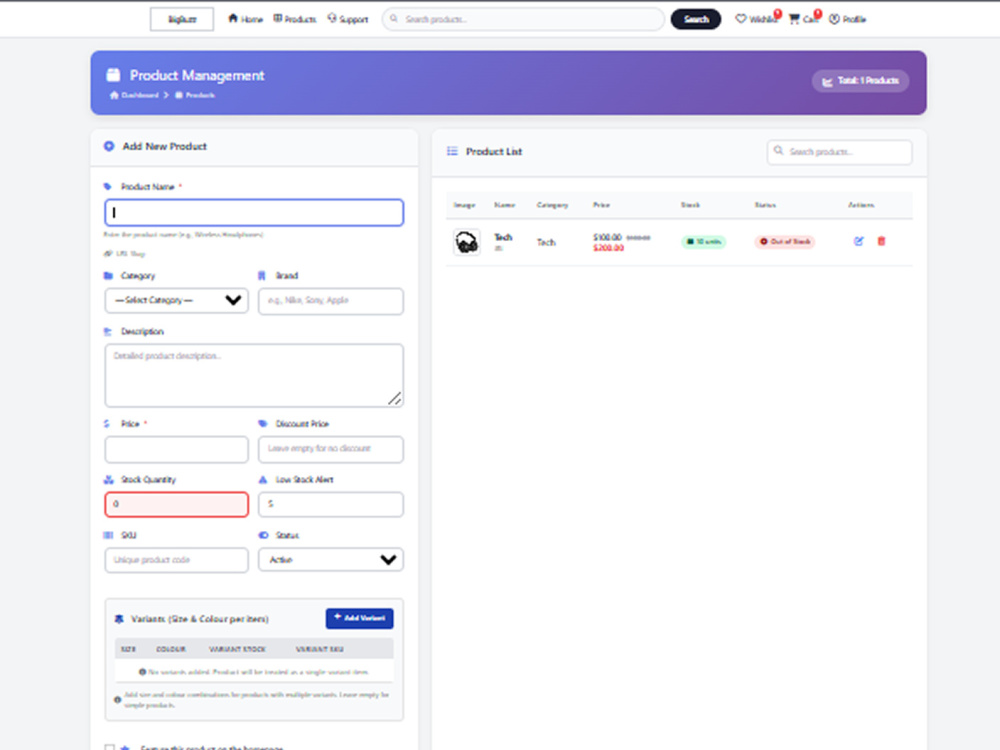Focus the Stock Quantity field
The width and height of the screenshot is (1000, 750).
[x=177, y=504]
